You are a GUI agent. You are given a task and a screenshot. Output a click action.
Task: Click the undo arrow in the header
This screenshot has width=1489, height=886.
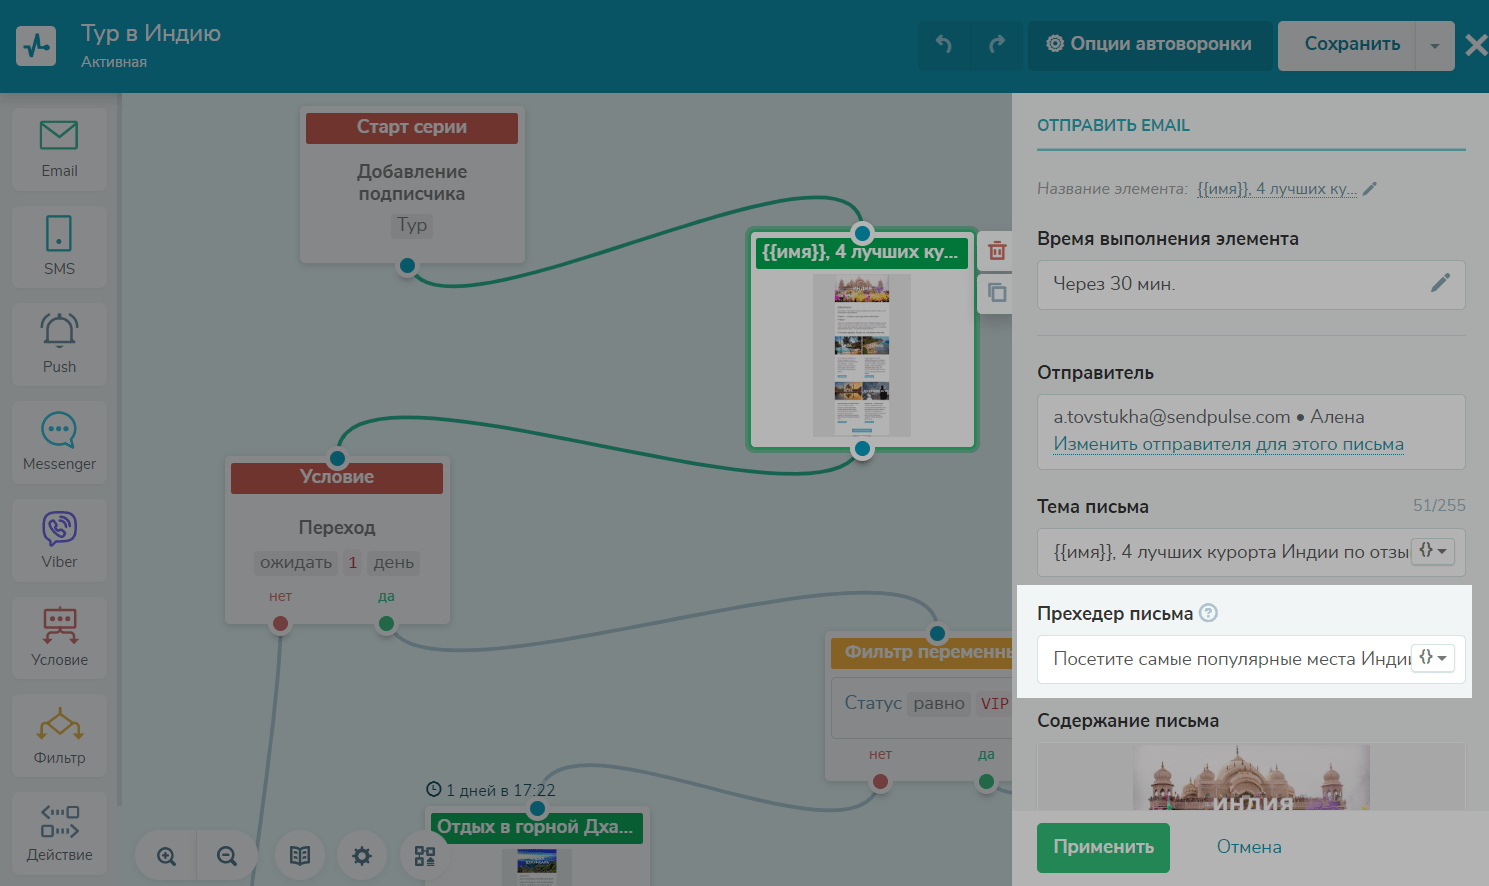tap(943, 45)
